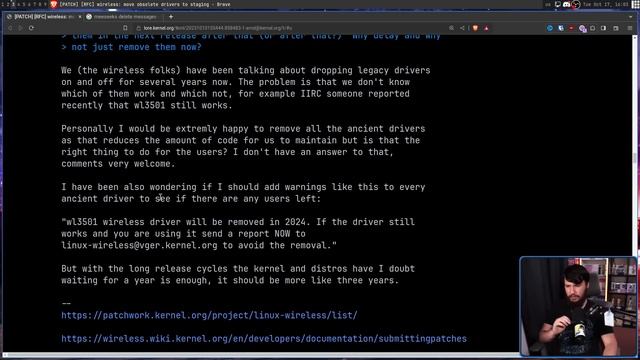View site information for lore.kernel.org
The image size is (640, 360).
139,28
